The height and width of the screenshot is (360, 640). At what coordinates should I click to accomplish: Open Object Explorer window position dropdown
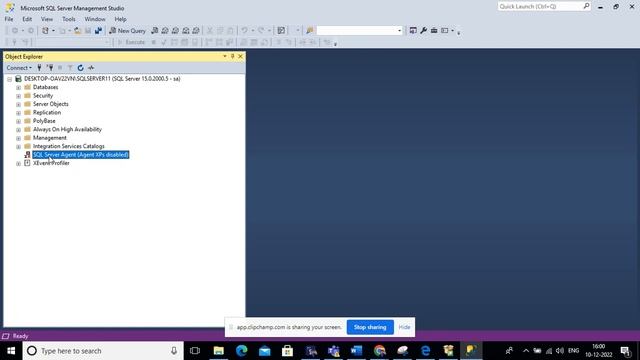(x=224, y=56)
